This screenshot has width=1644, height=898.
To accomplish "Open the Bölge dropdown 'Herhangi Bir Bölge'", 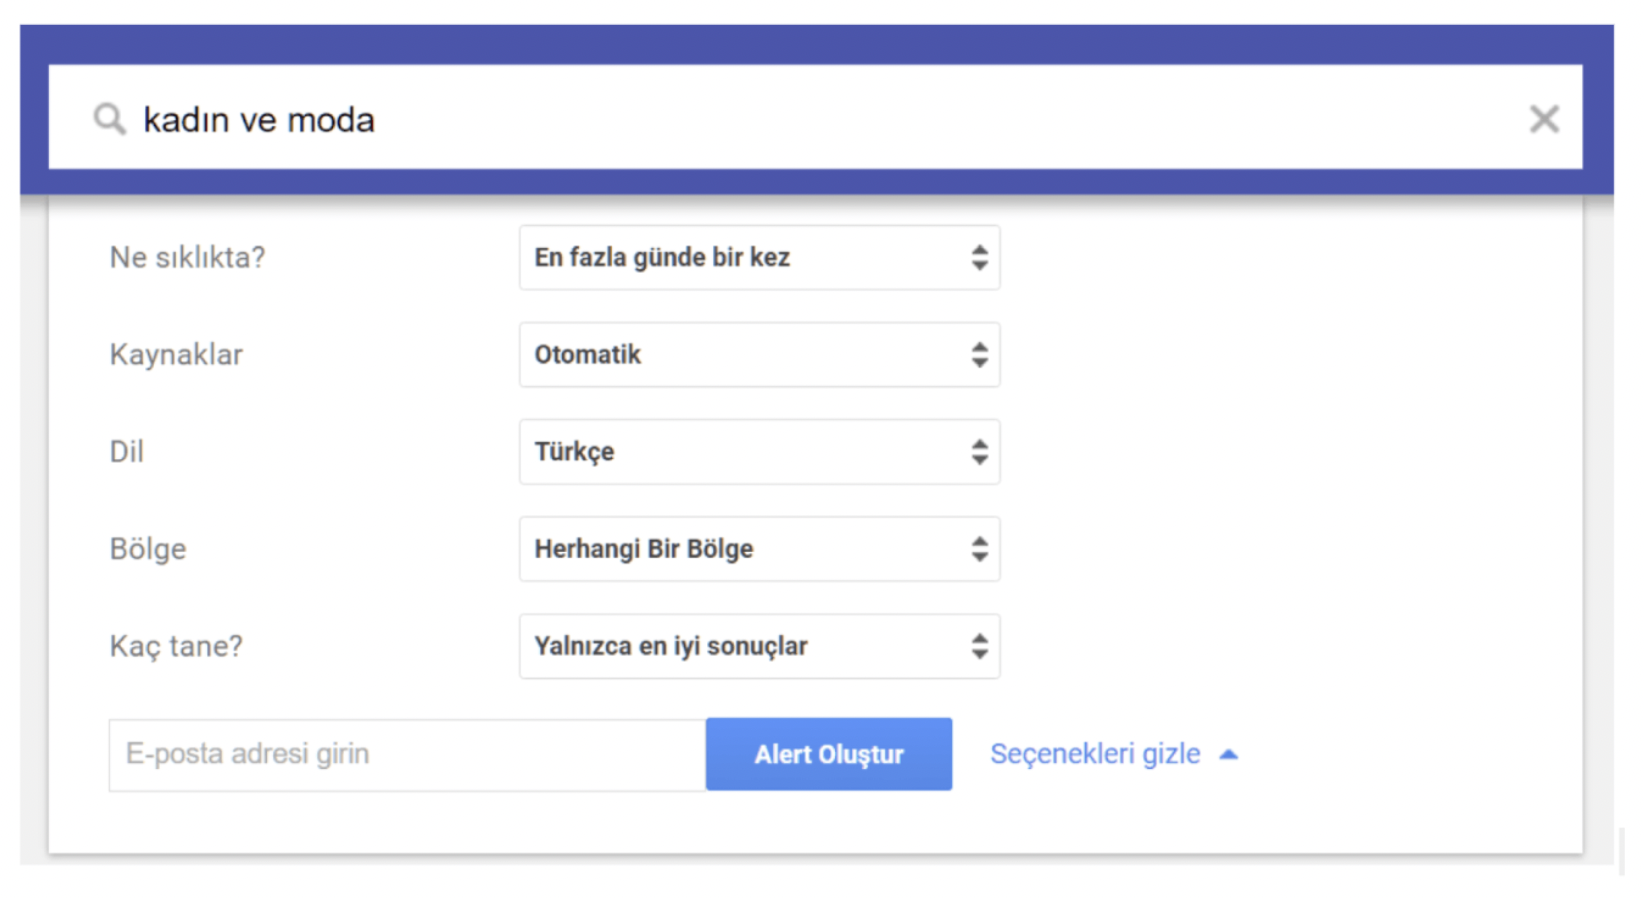I will (759, 549).
